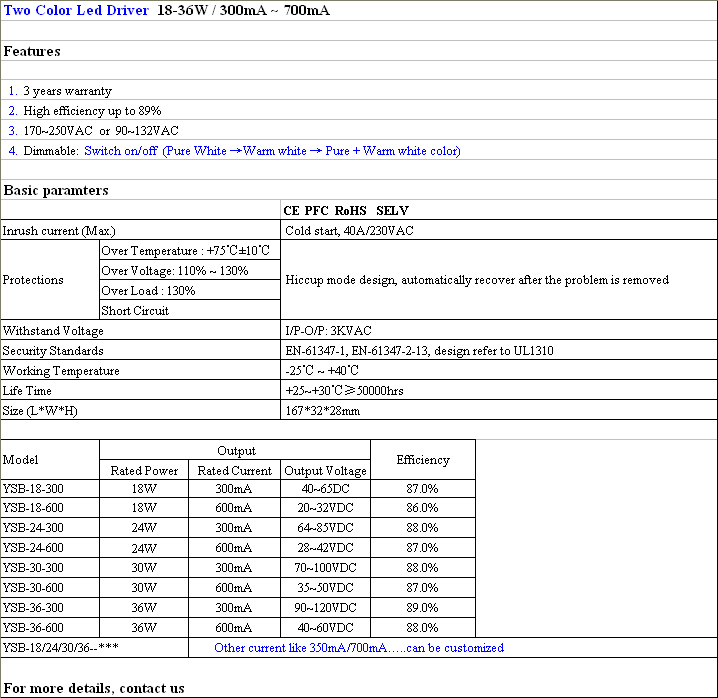This screenshot has height=698, width=718.
Task: Click the "CE PFC RoHS SELV" certifications cell
Action: point(346,211)
